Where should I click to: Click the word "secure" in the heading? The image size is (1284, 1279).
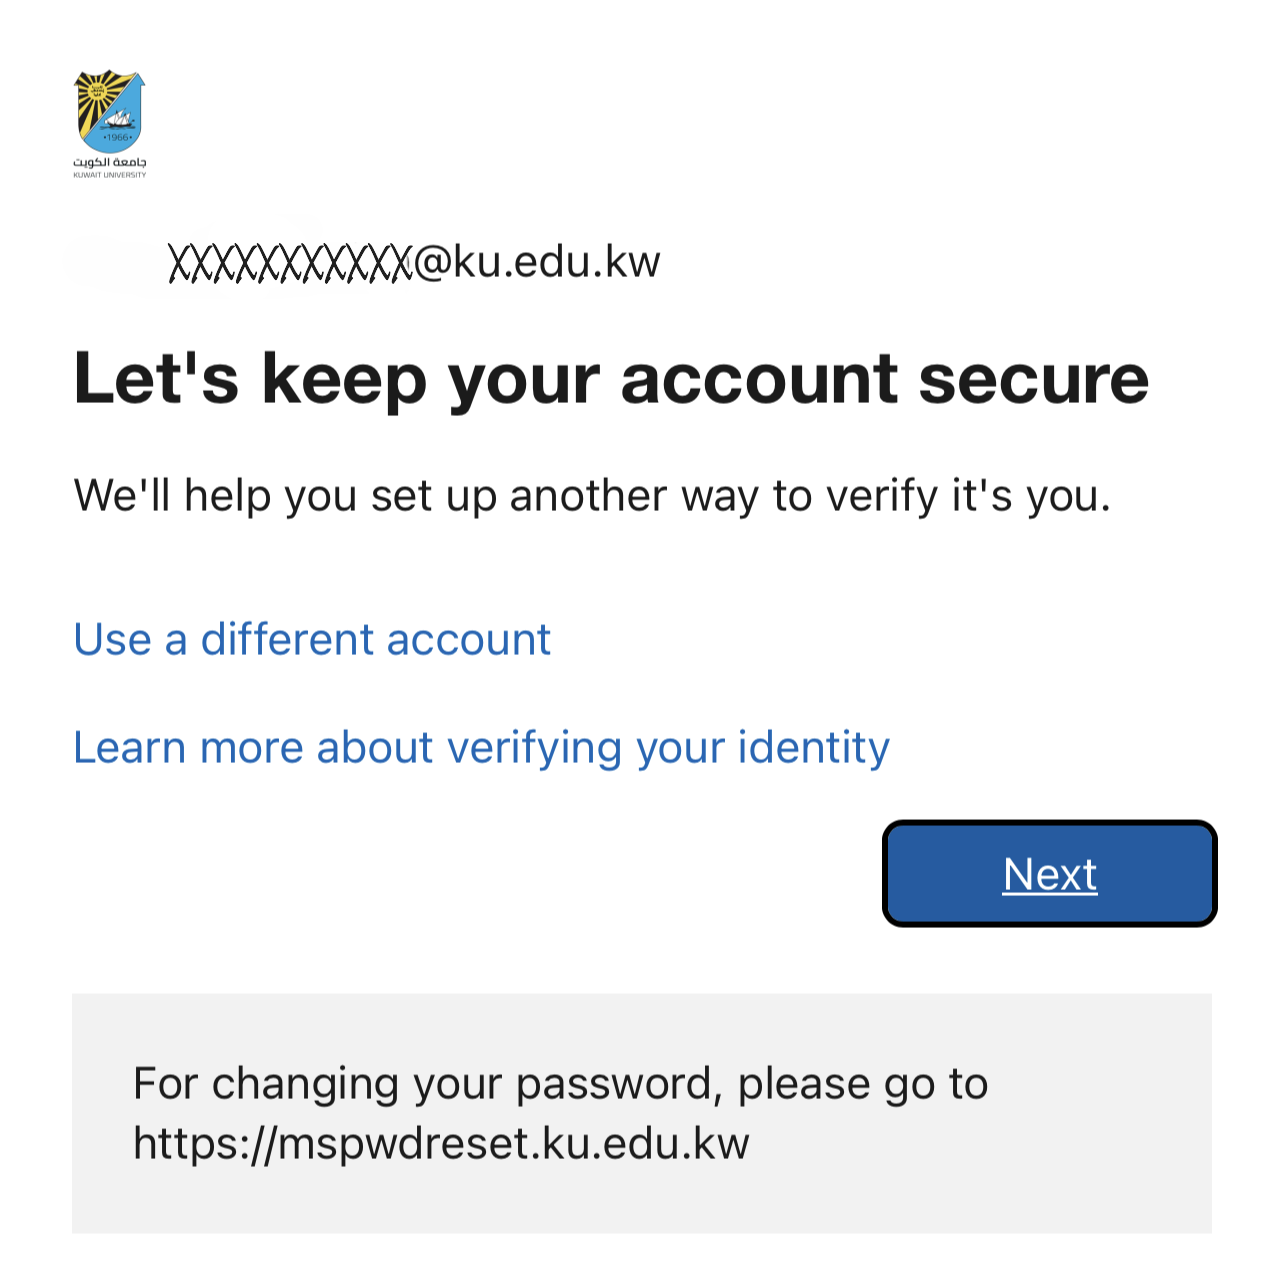1033,380
